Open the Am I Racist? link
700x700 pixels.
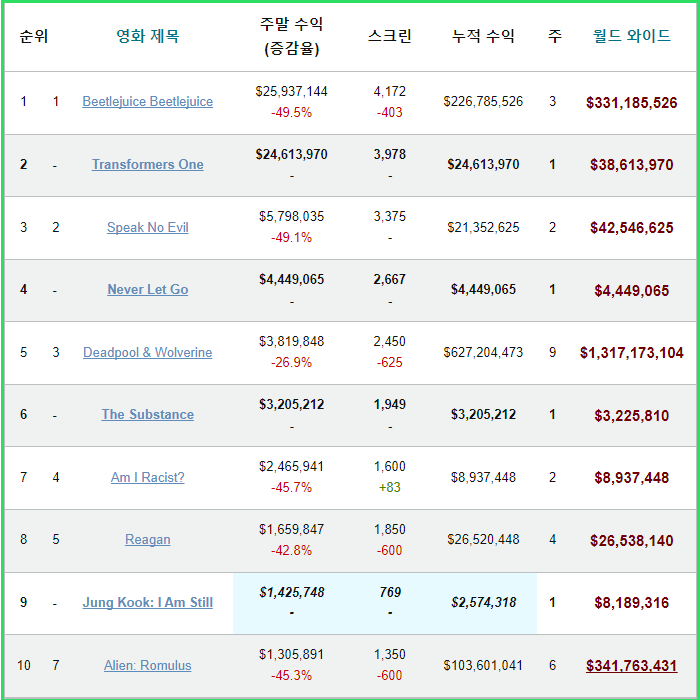(148, 477)
